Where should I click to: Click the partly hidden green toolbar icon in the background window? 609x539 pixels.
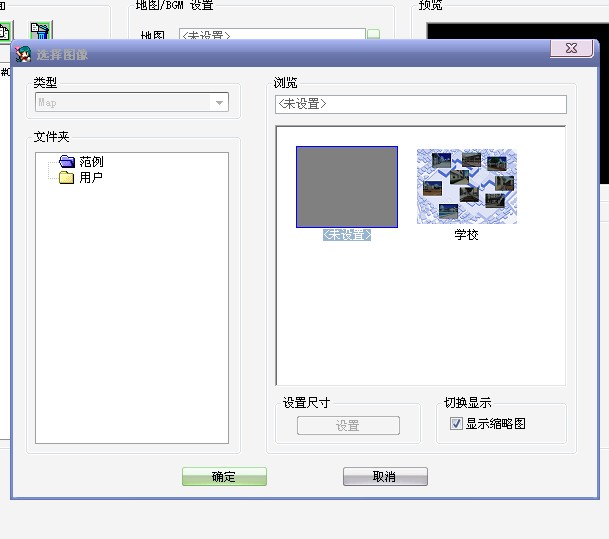(x=5, y=32)
